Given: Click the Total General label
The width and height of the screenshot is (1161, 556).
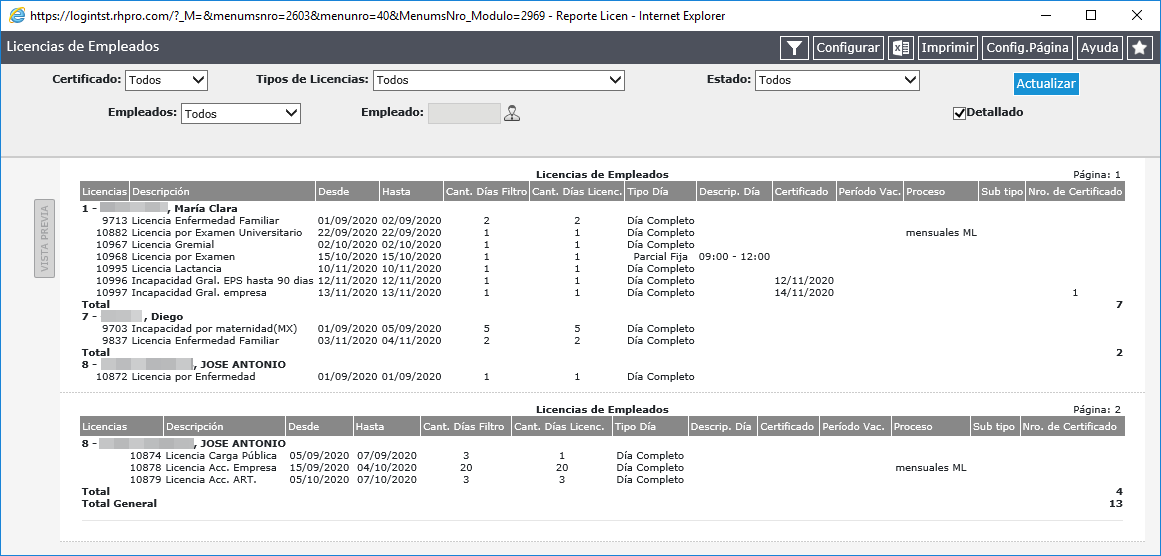Looking at the screenshot, I should click(x=119, y=503).
